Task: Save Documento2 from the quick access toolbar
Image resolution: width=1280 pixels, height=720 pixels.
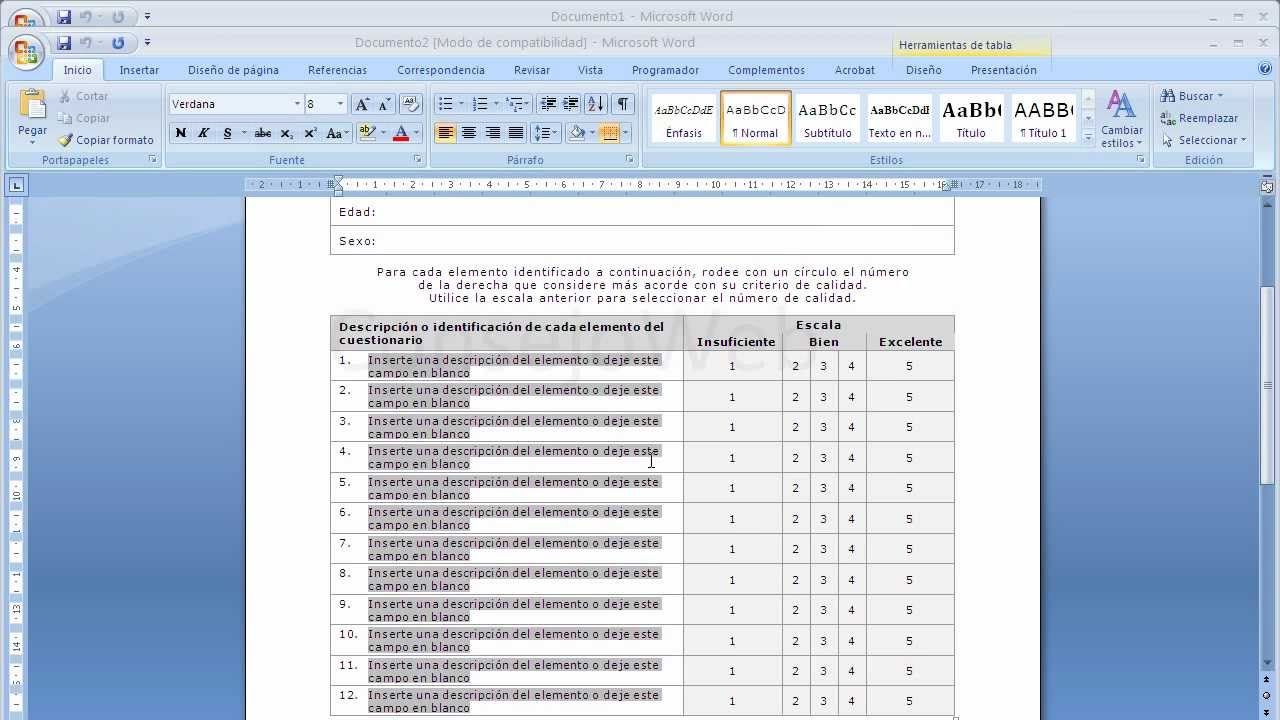Action: pyautogui.click(x=64, y=43)
